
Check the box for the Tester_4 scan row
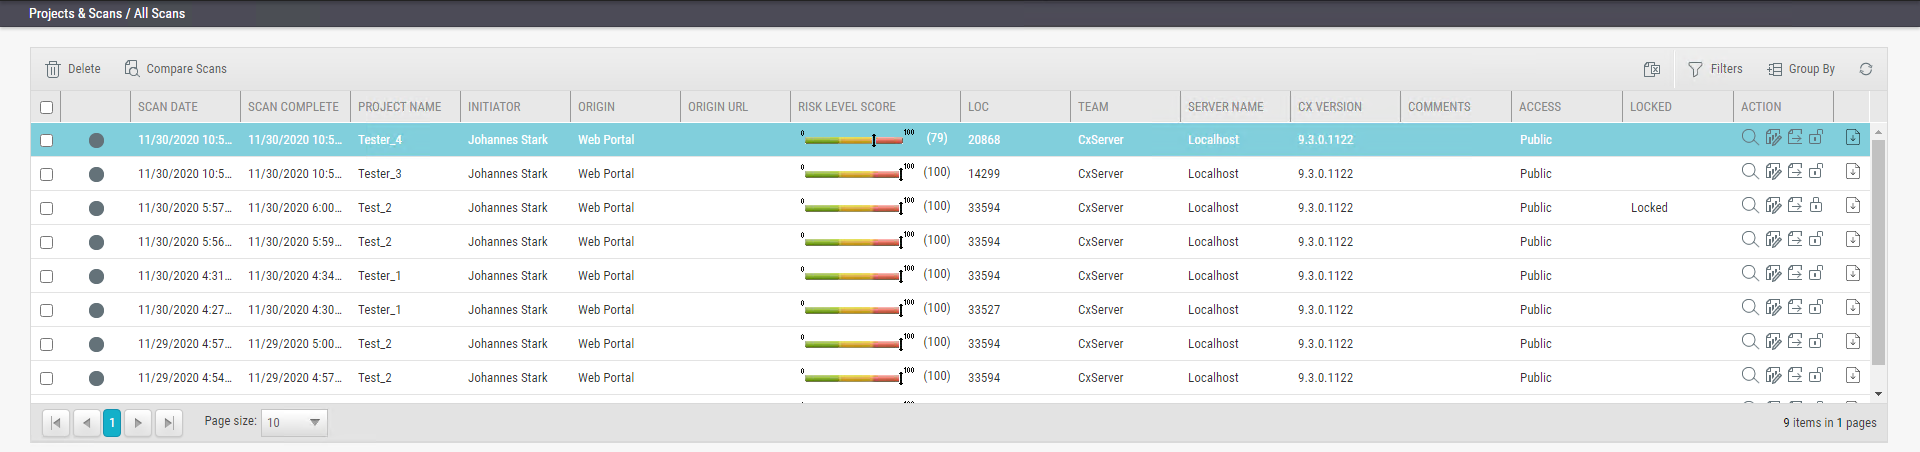coord(46,140)
